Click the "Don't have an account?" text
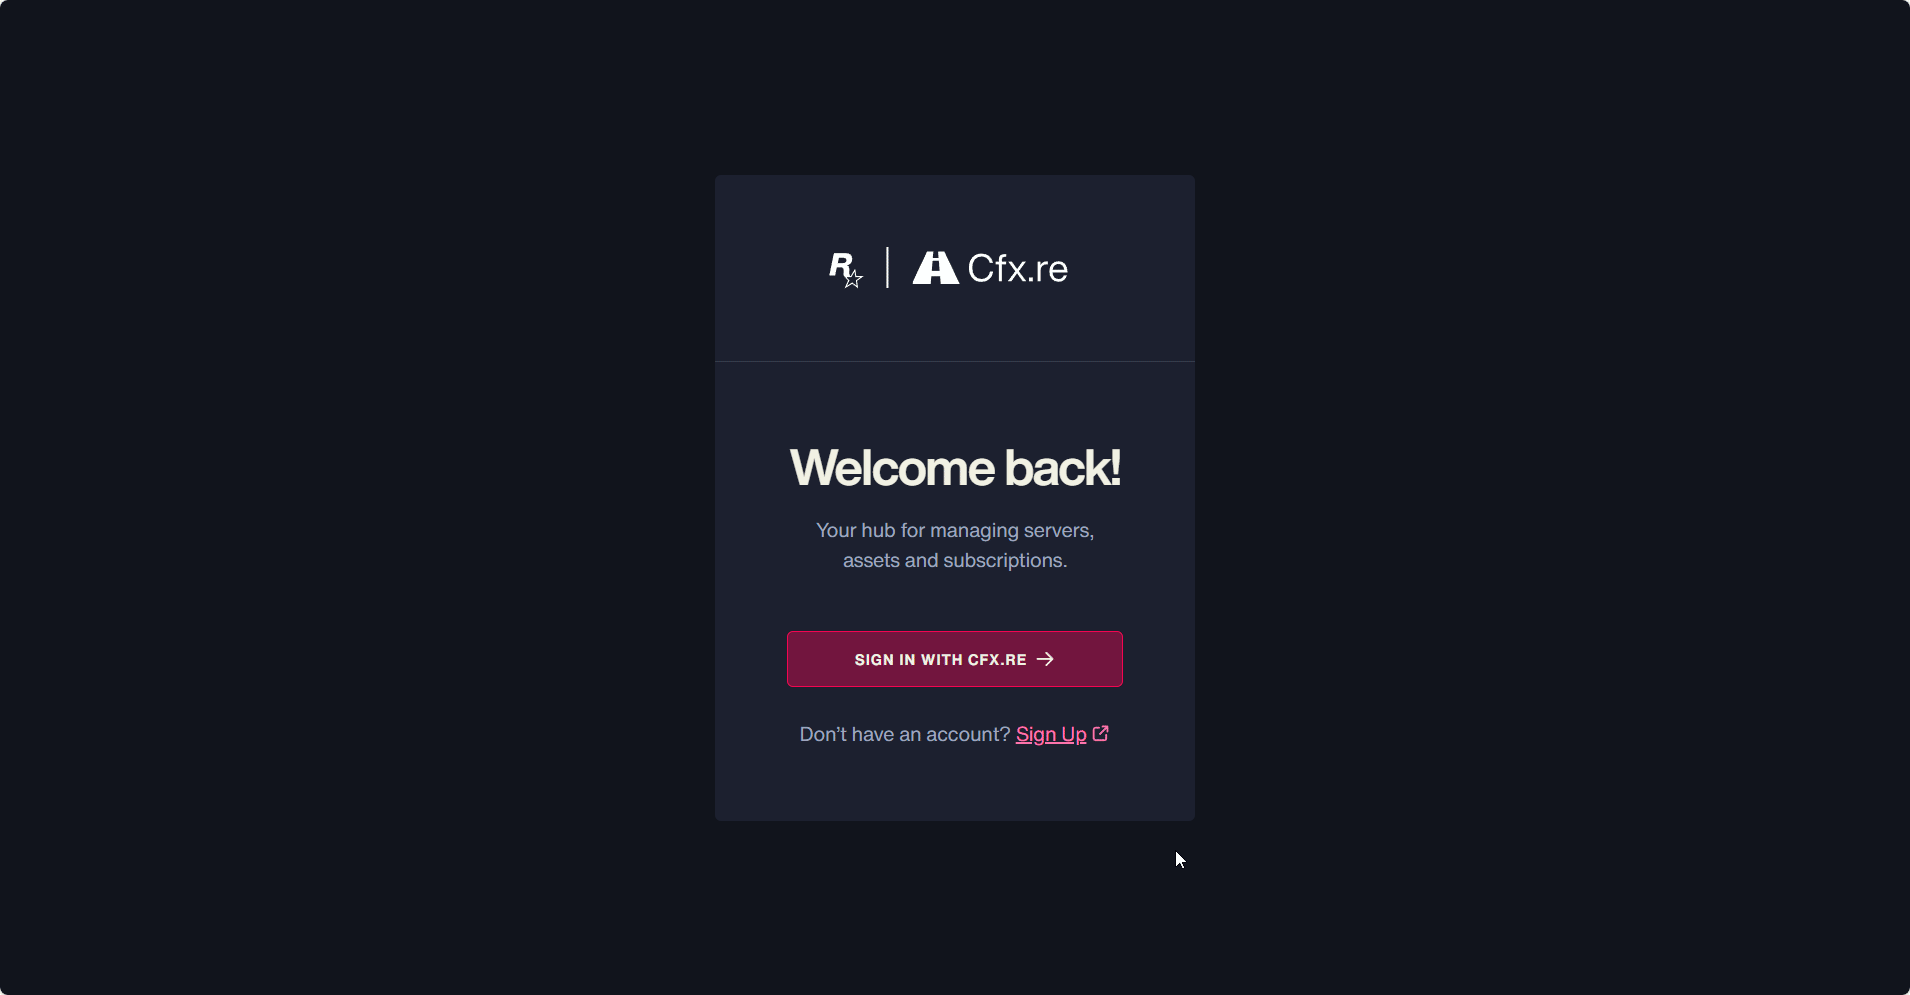1910x995 pixels. 905,734
